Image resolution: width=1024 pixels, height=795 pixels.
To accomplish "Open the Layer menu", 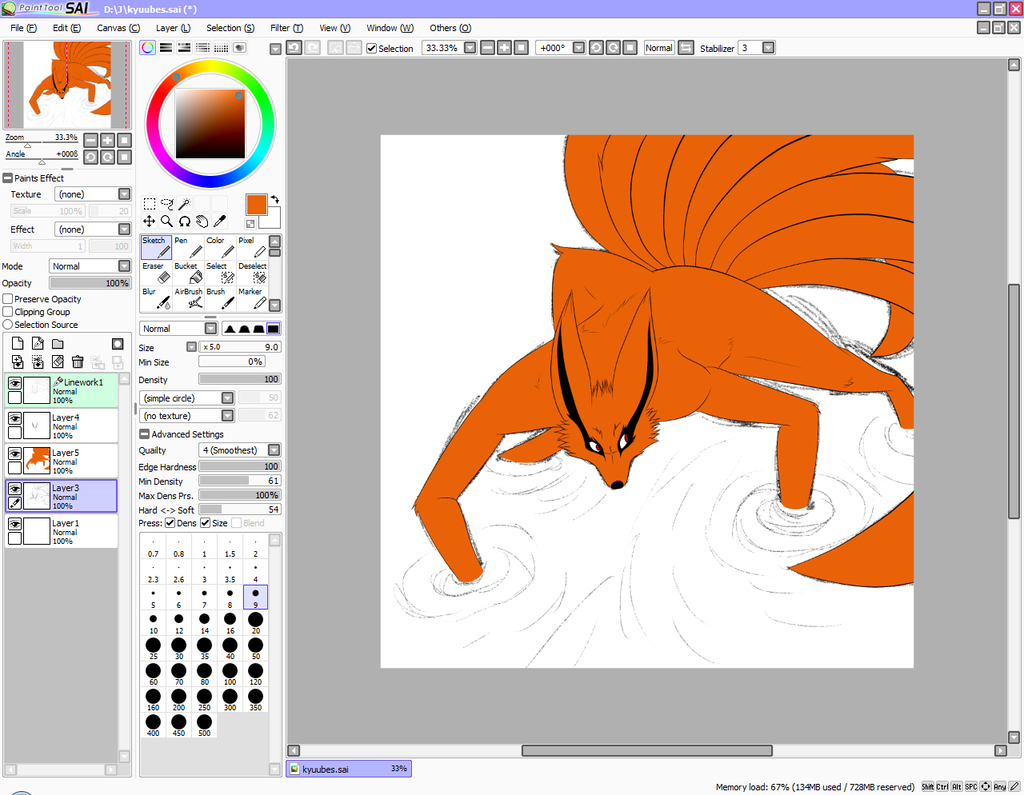I will coord(173,28).
